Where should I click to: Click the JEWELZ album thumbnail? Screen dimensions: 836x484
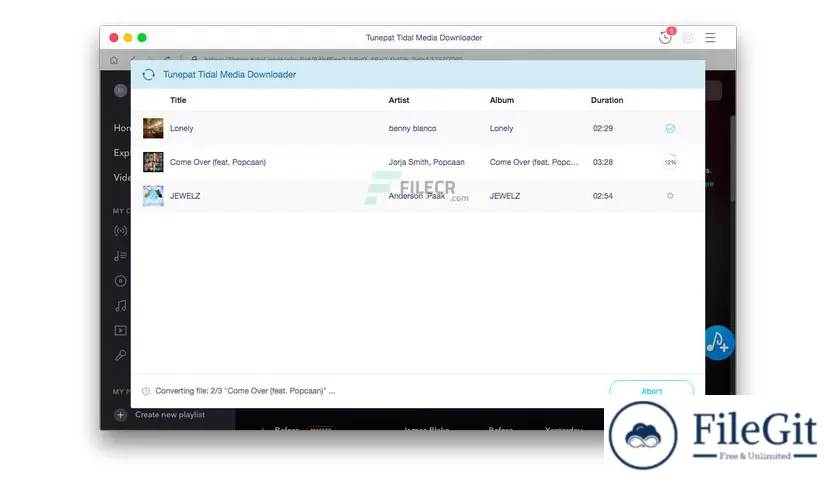(x=153, y=196)
